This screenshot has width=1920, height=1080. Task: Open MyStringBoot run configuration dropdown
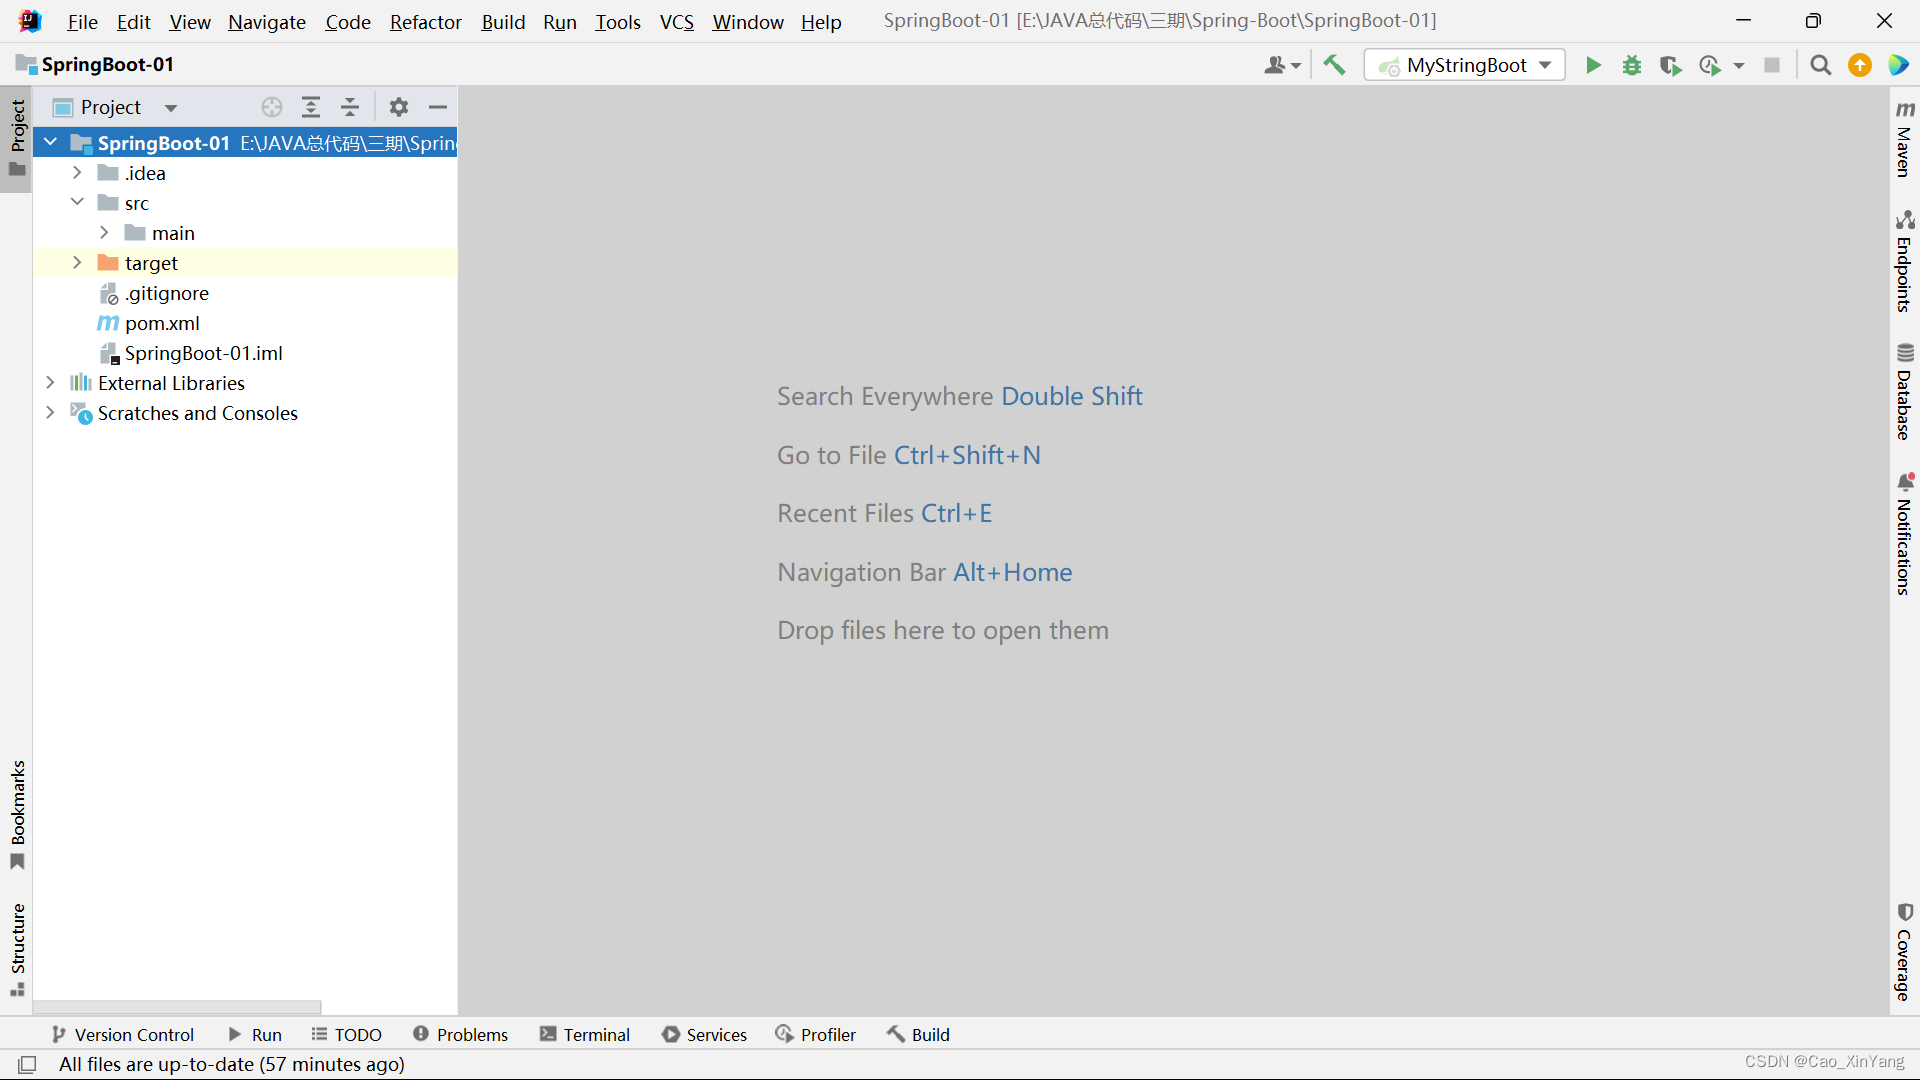[1465, 65]
